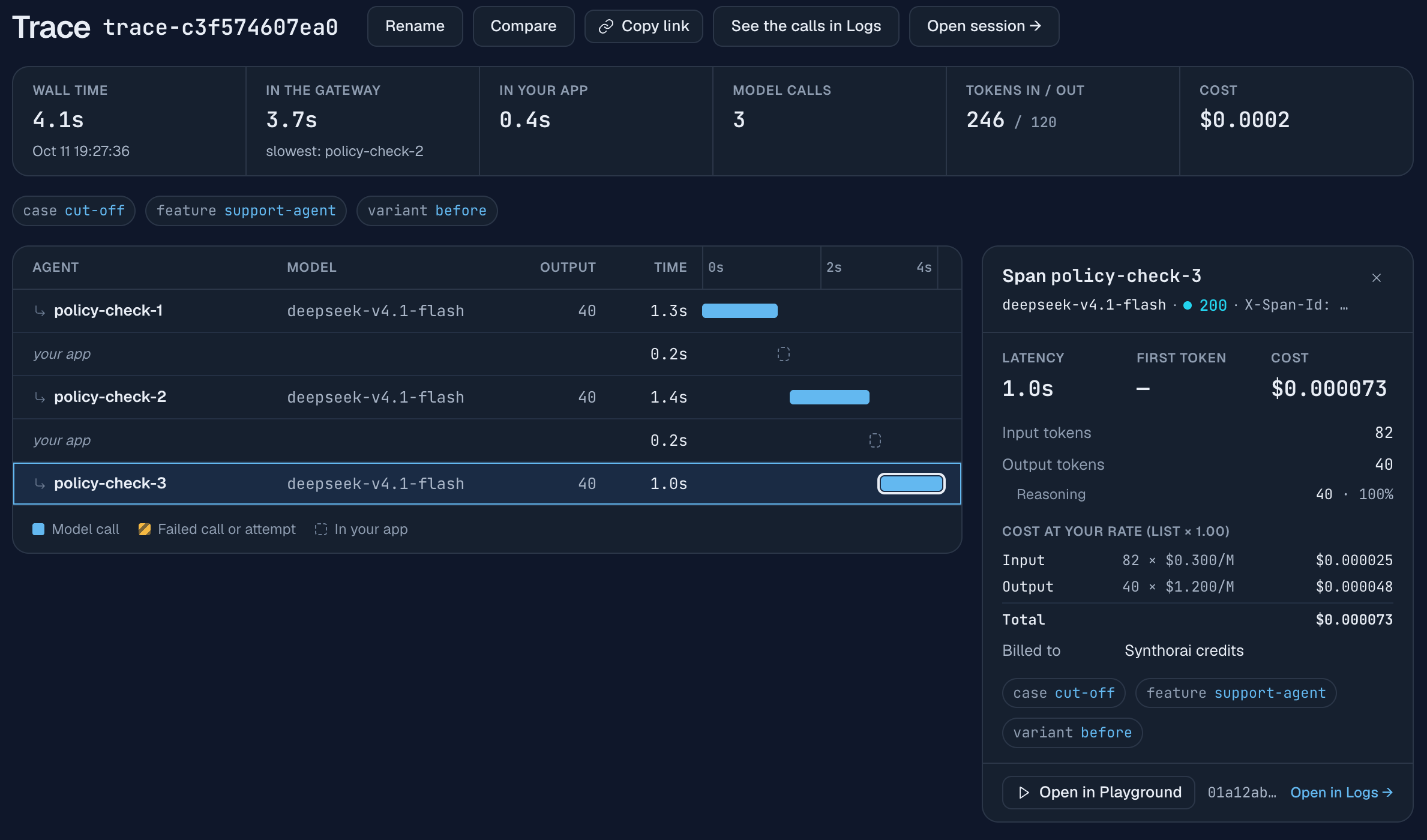Click the variant before tag under the summary
Screen dimensions: 1427x840
coord(427,211)
